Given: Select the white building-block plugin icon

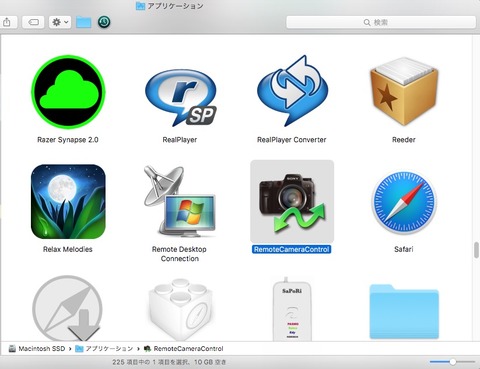Looking at the screenshot, I should 180,309.
